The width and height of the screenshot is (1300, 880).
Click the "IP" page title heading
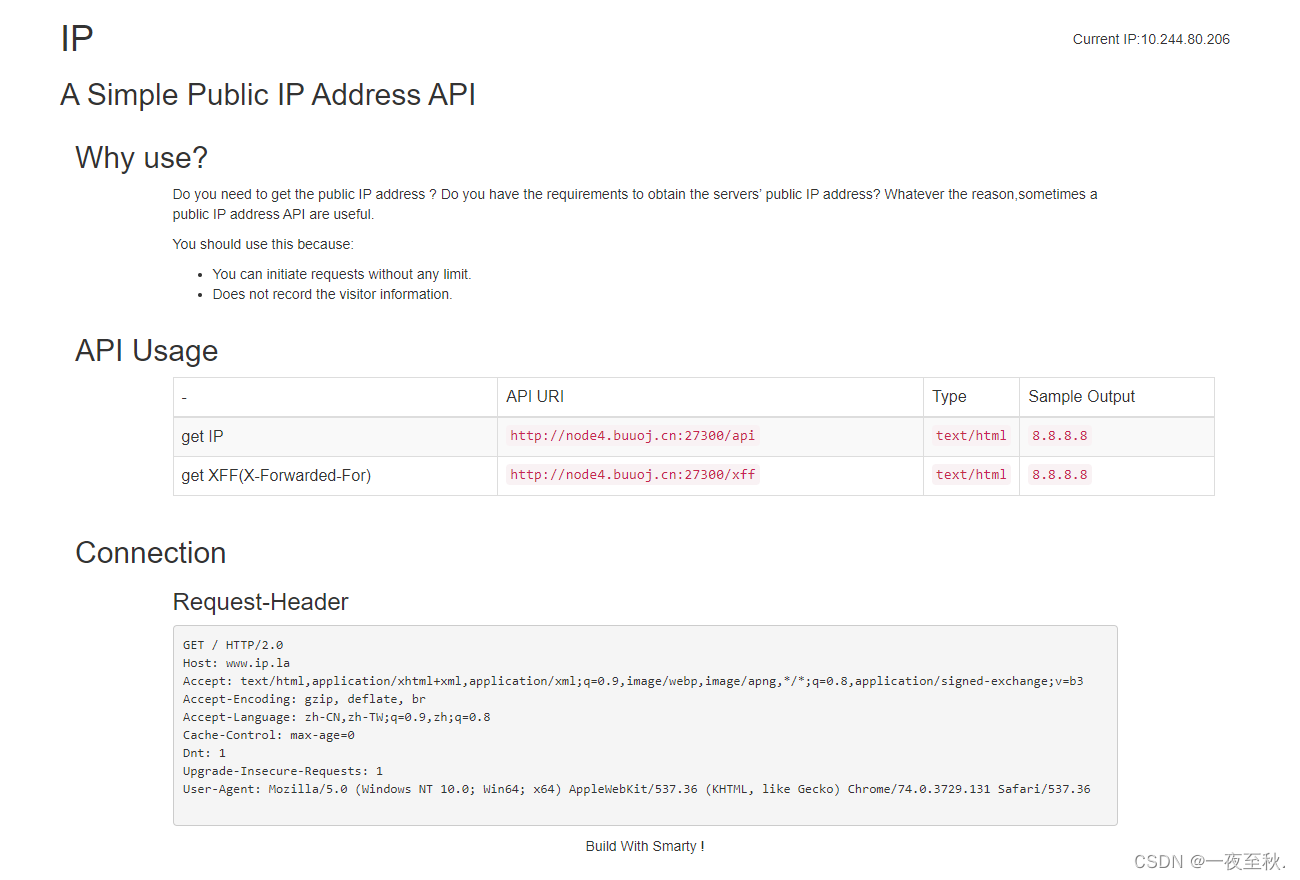tap(77, 39)
